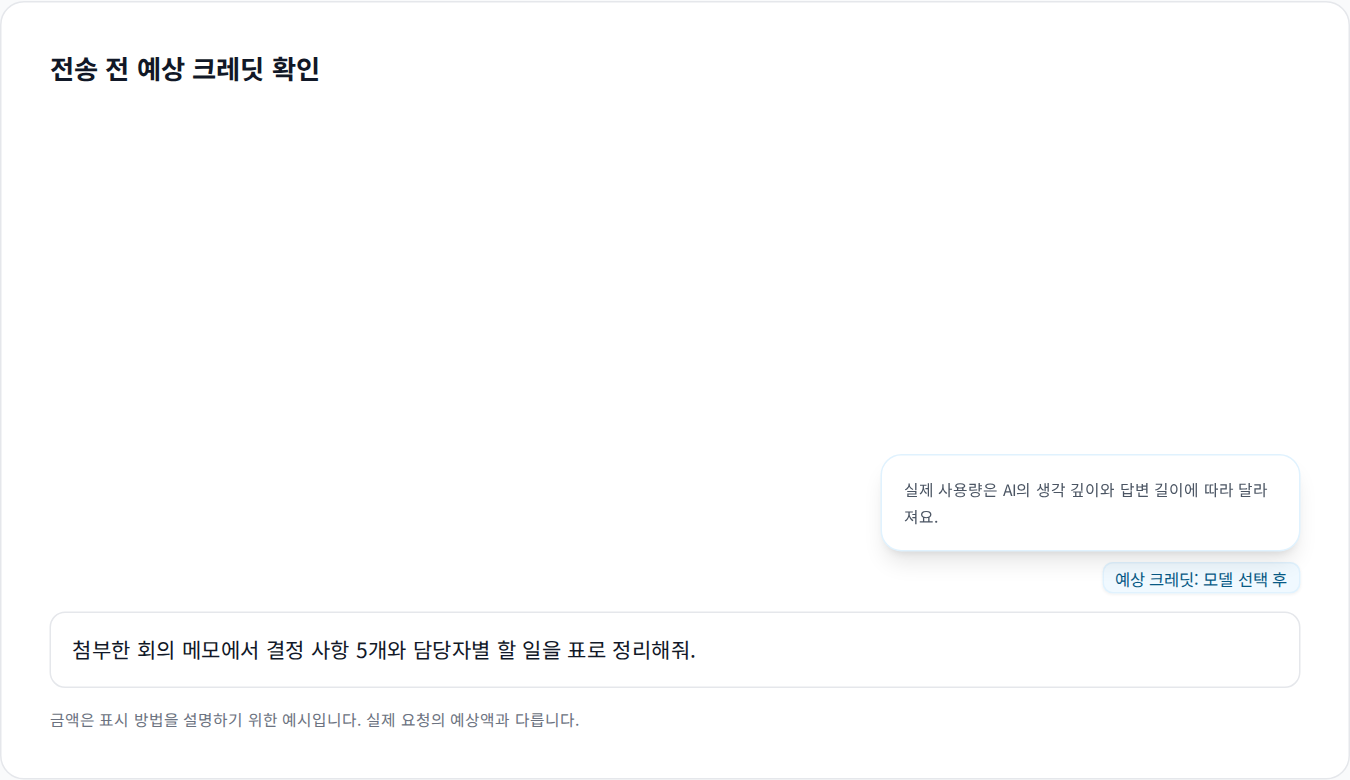Viewport: 1350px width, 780px height.
Task: Select the heading '전송 전 예상 크레딧 확인'
Action: click(x=185, y=69)
